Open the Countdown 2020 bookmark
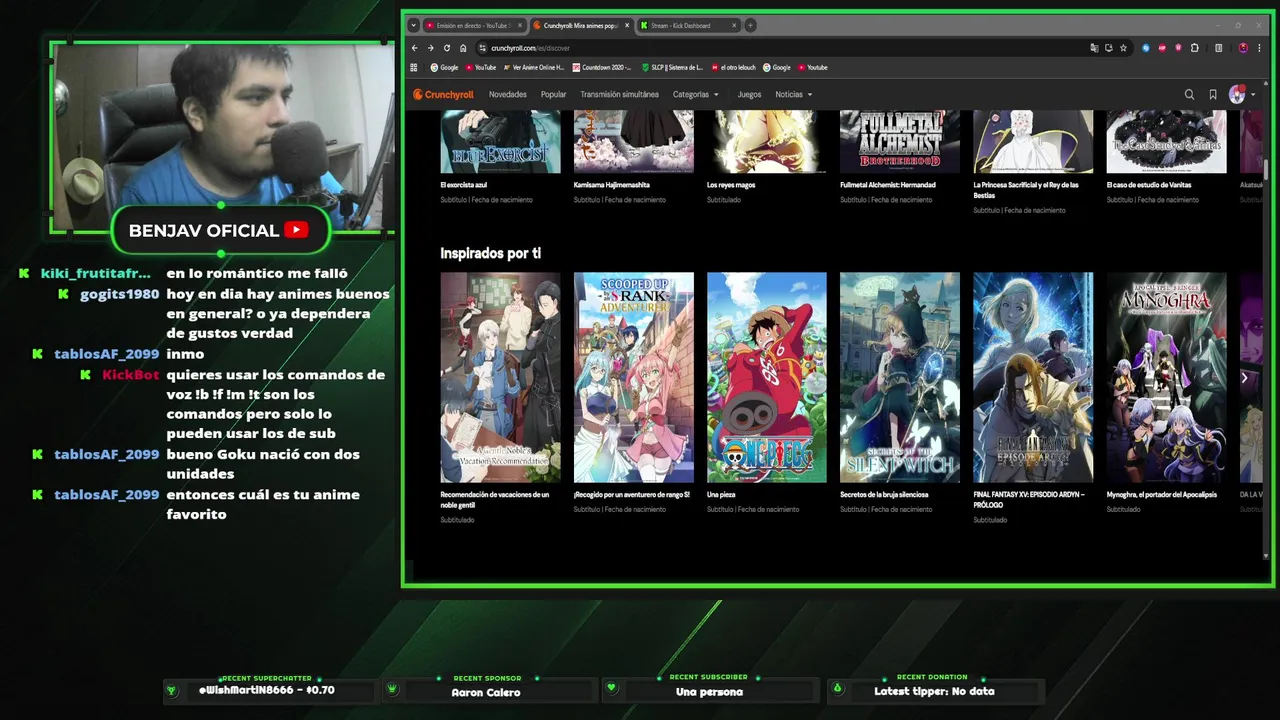The image size is (1280, 720). point(602,67)
